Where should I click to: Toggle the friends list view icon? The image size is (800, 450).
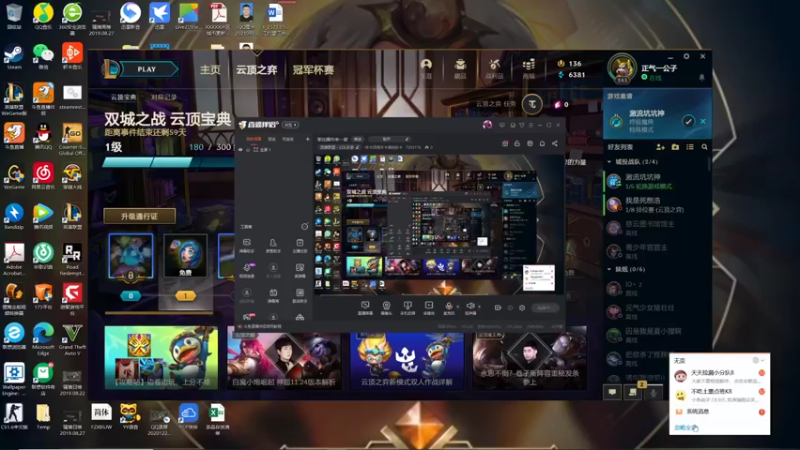(690, 147)
